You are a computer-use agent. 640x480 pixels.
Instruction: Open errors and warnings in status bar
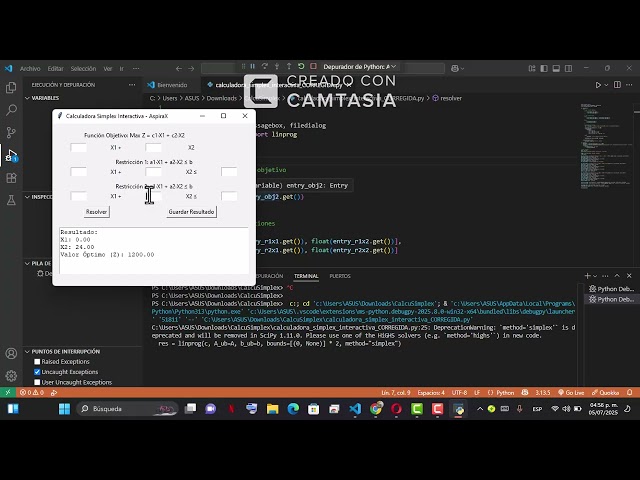[32, 393]
